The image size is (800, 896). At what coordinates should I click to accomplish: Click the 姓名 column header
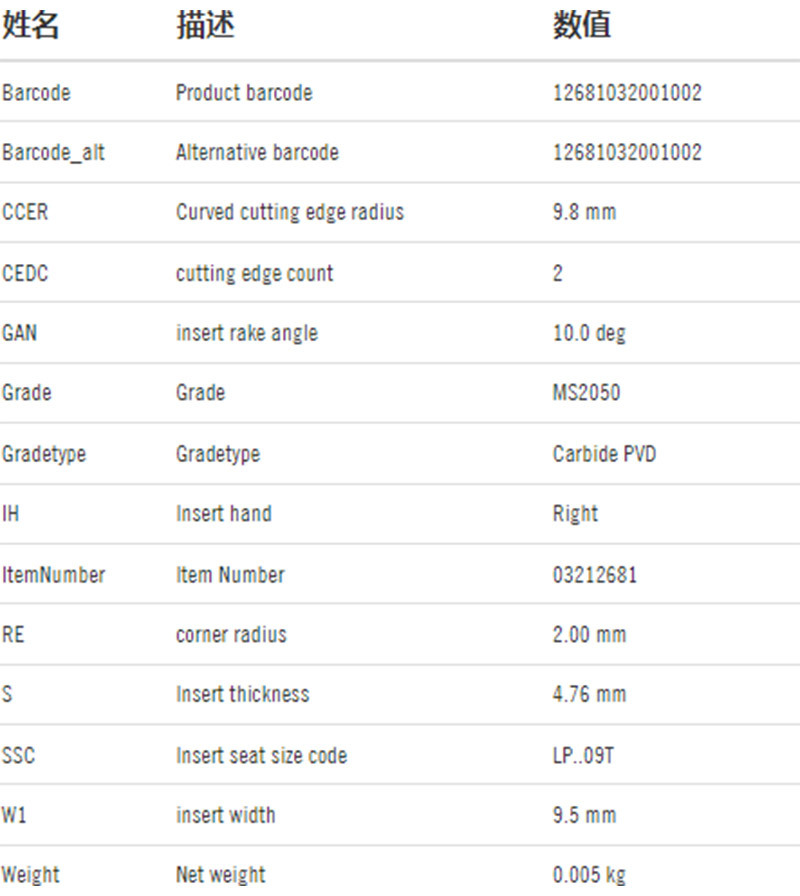tap(30, 25)
